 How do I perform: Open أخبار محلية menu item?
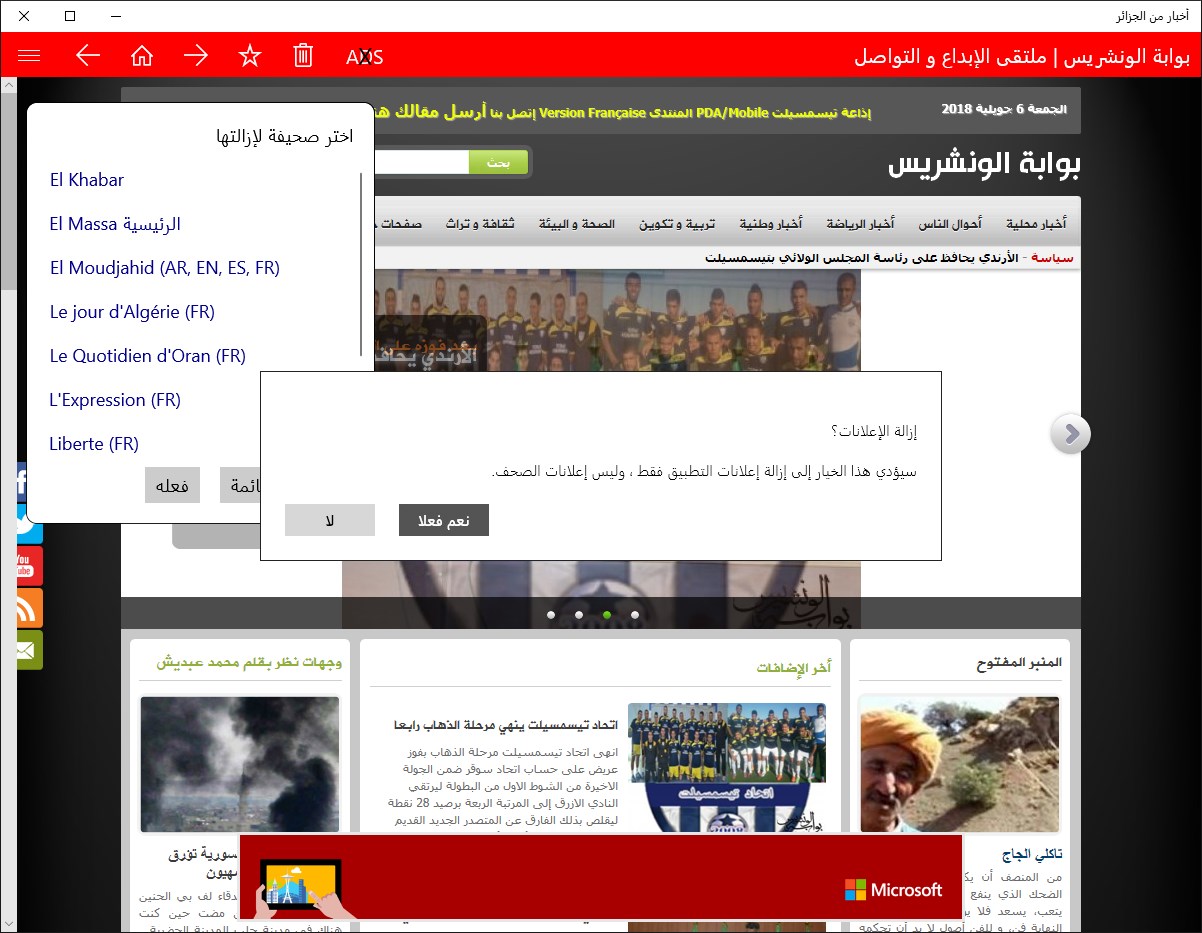1036,224
